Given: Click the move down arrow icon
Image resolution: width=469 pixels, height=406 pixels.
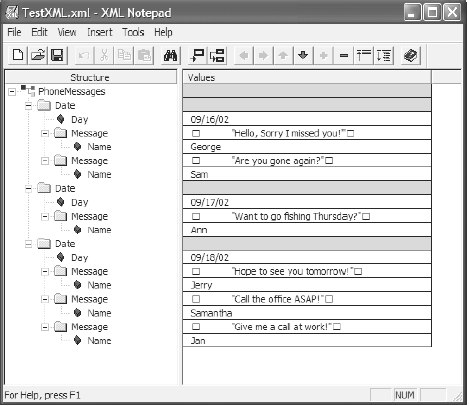Looking at the screenshot, I should (303, 55).
